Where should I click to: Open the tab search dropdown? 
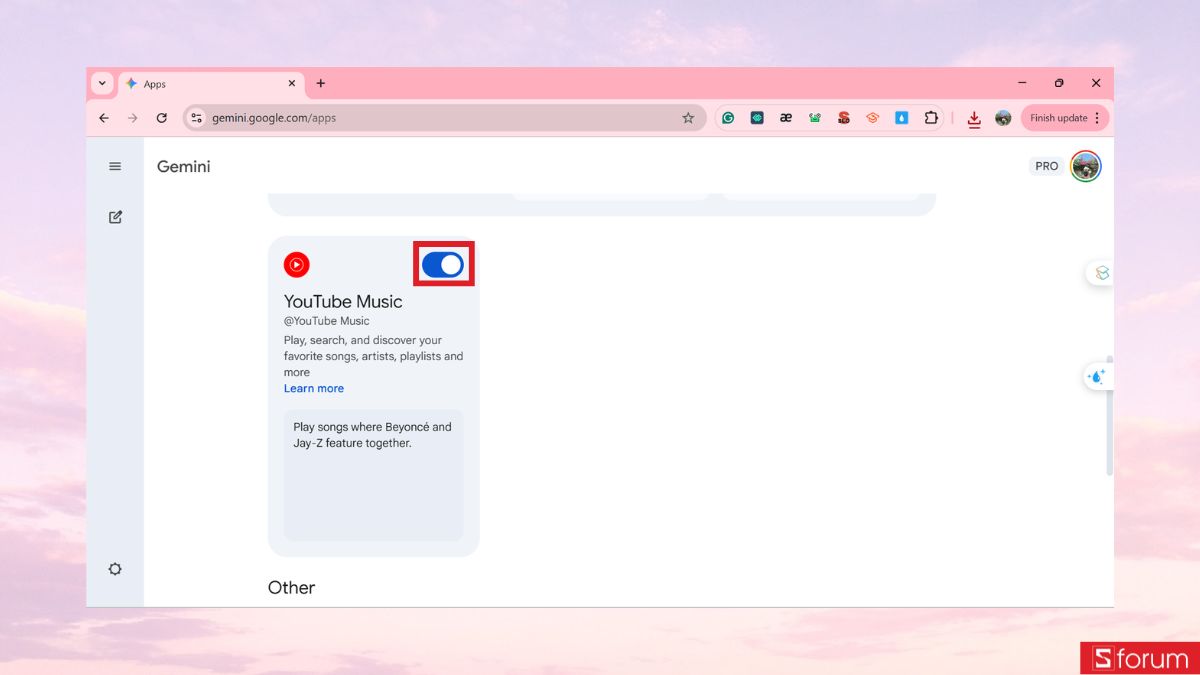point(101,83)
